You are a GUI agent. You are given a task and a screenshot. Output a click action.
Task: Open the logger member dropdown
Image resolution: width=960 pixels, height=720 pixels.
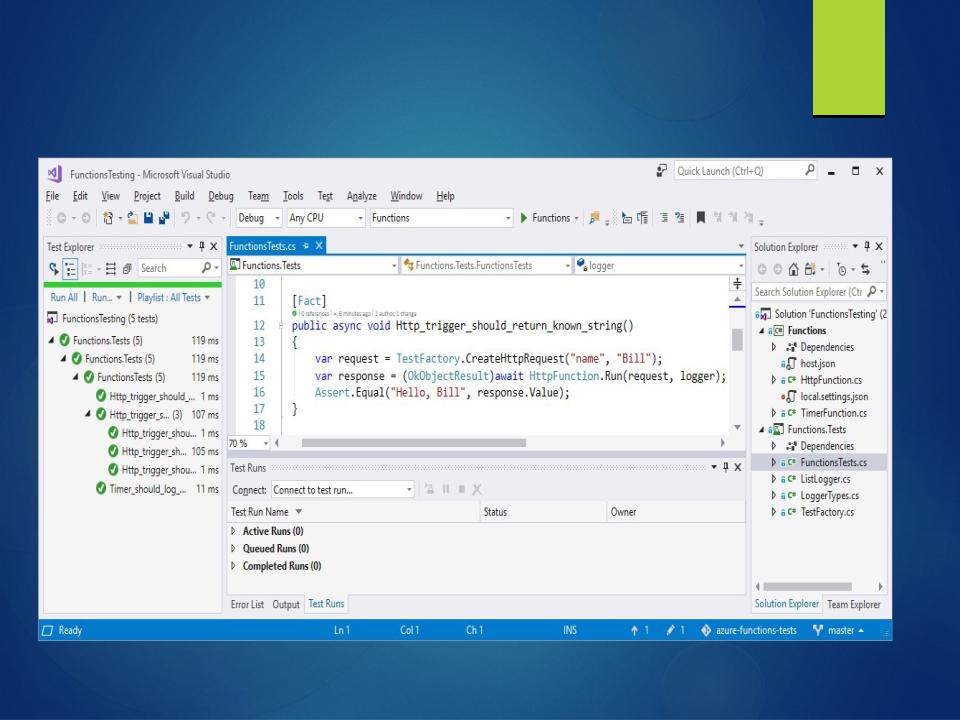coord(659,265)
